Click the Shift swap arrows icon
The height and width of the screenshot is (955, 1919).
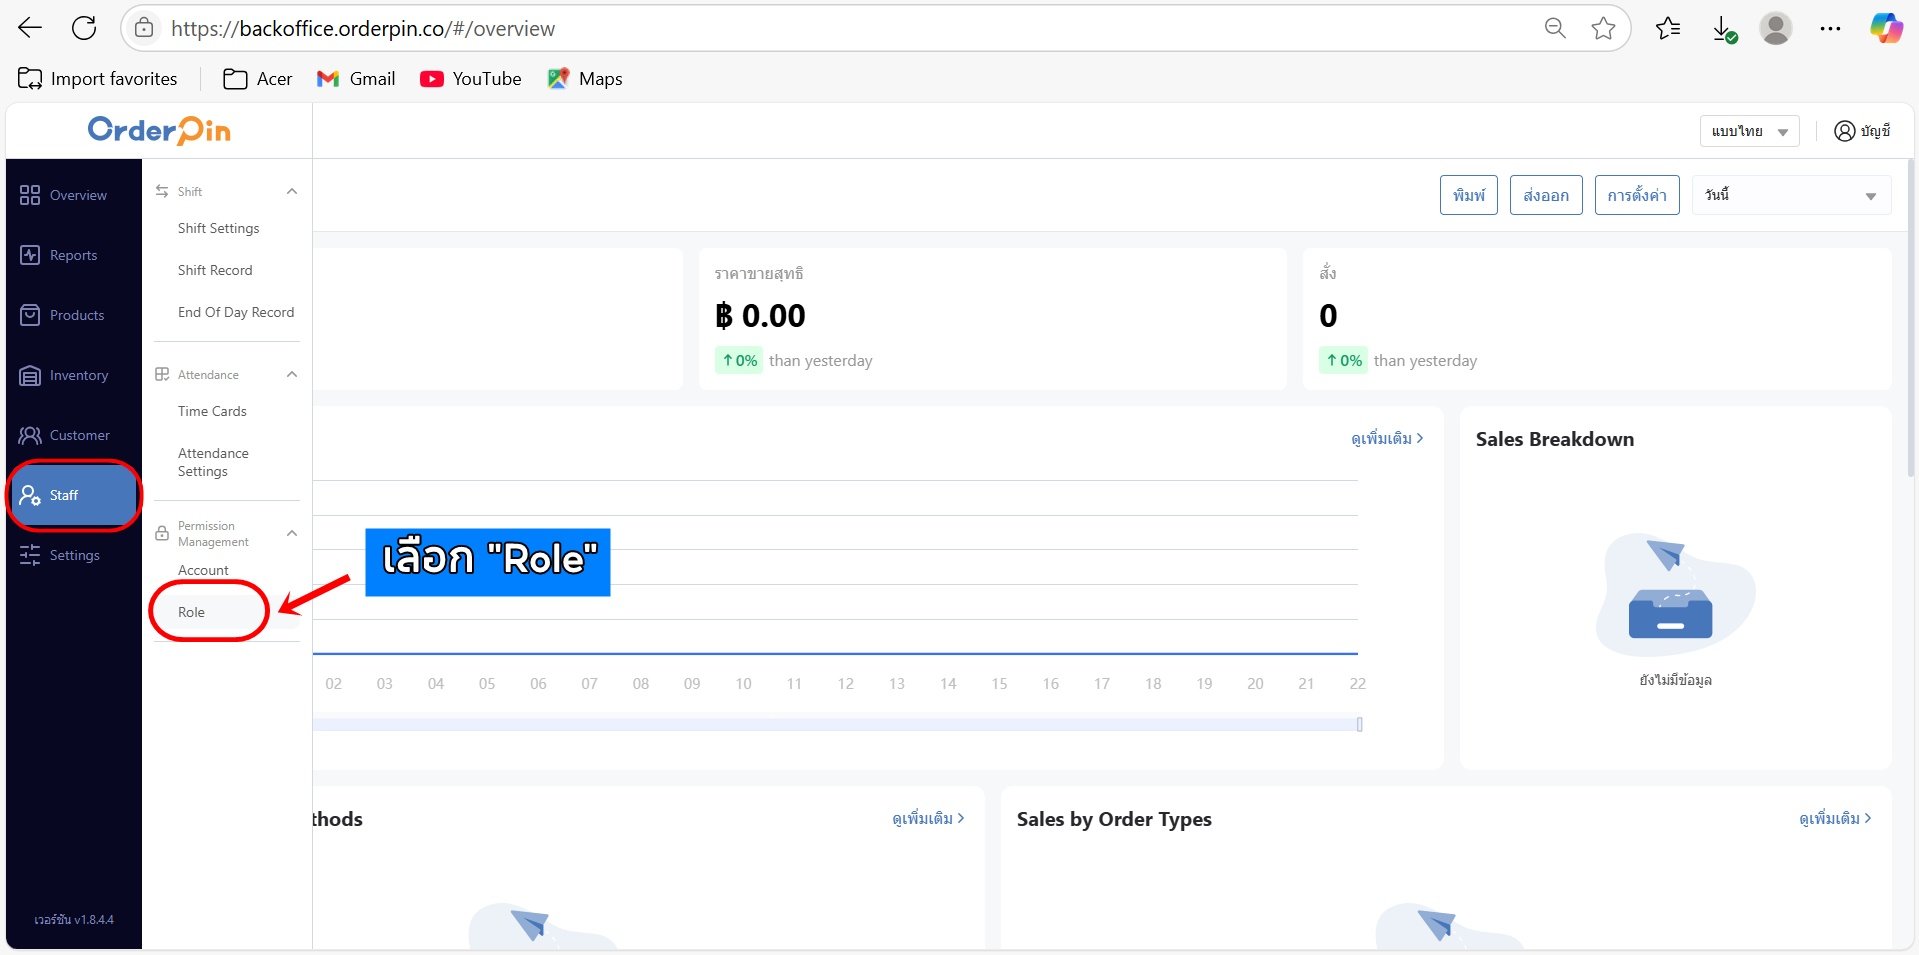tap(162, 191)
